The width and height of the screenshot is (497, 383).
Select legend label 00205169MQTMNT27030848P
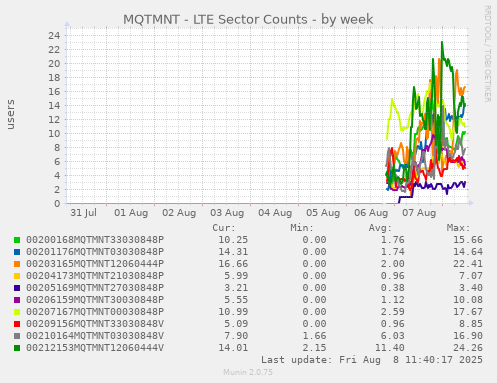pyautogui.click(x=95, y=288)
